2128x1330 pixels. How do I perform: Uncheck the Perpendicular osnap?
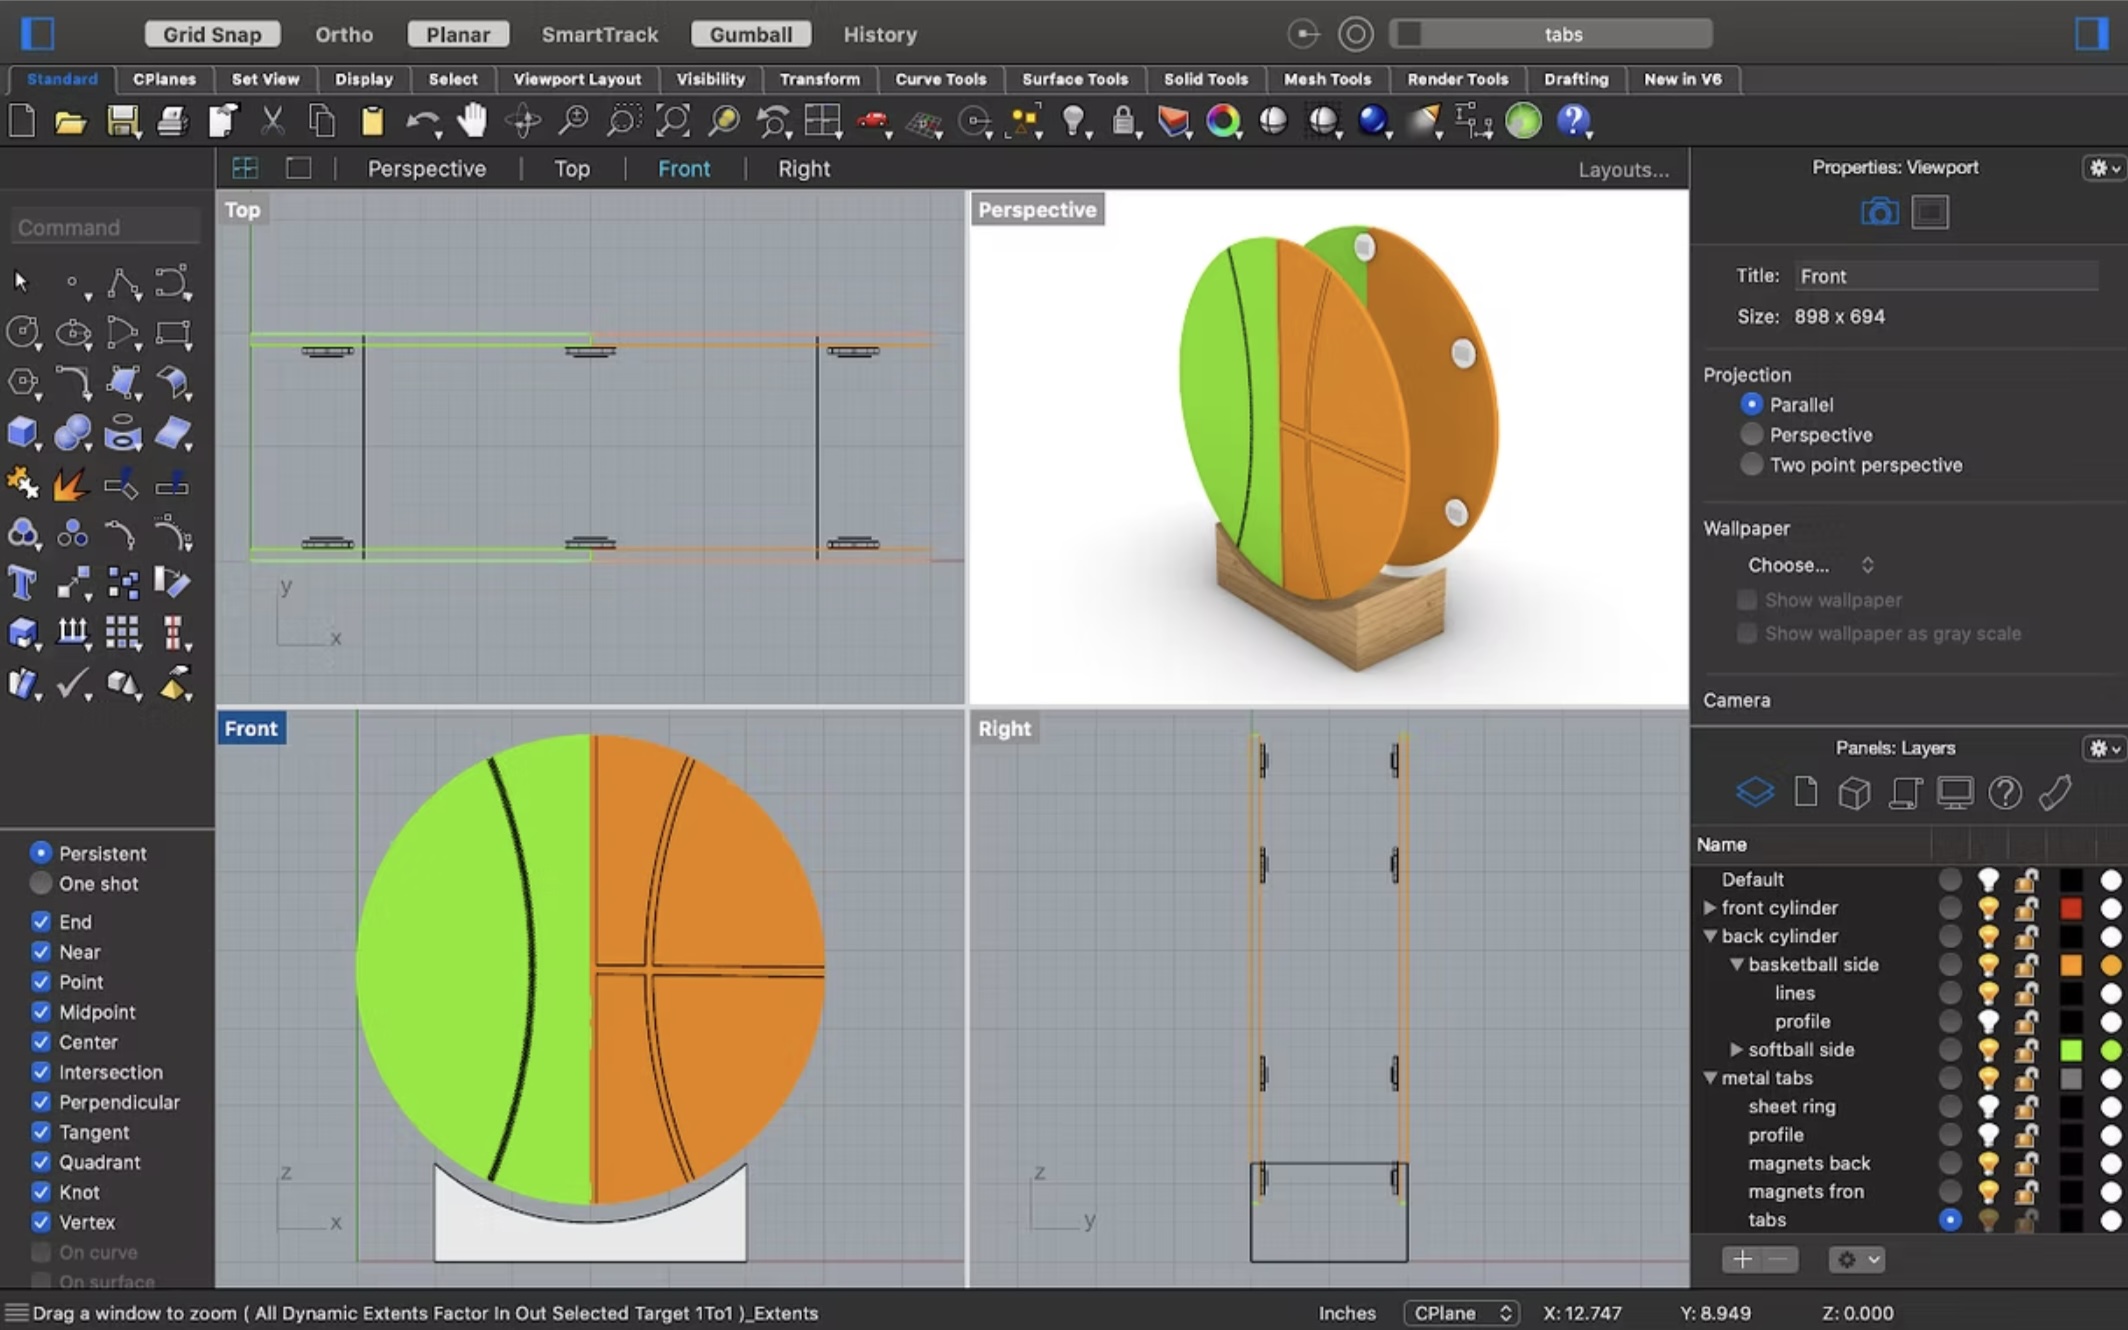click(41, 1101)
